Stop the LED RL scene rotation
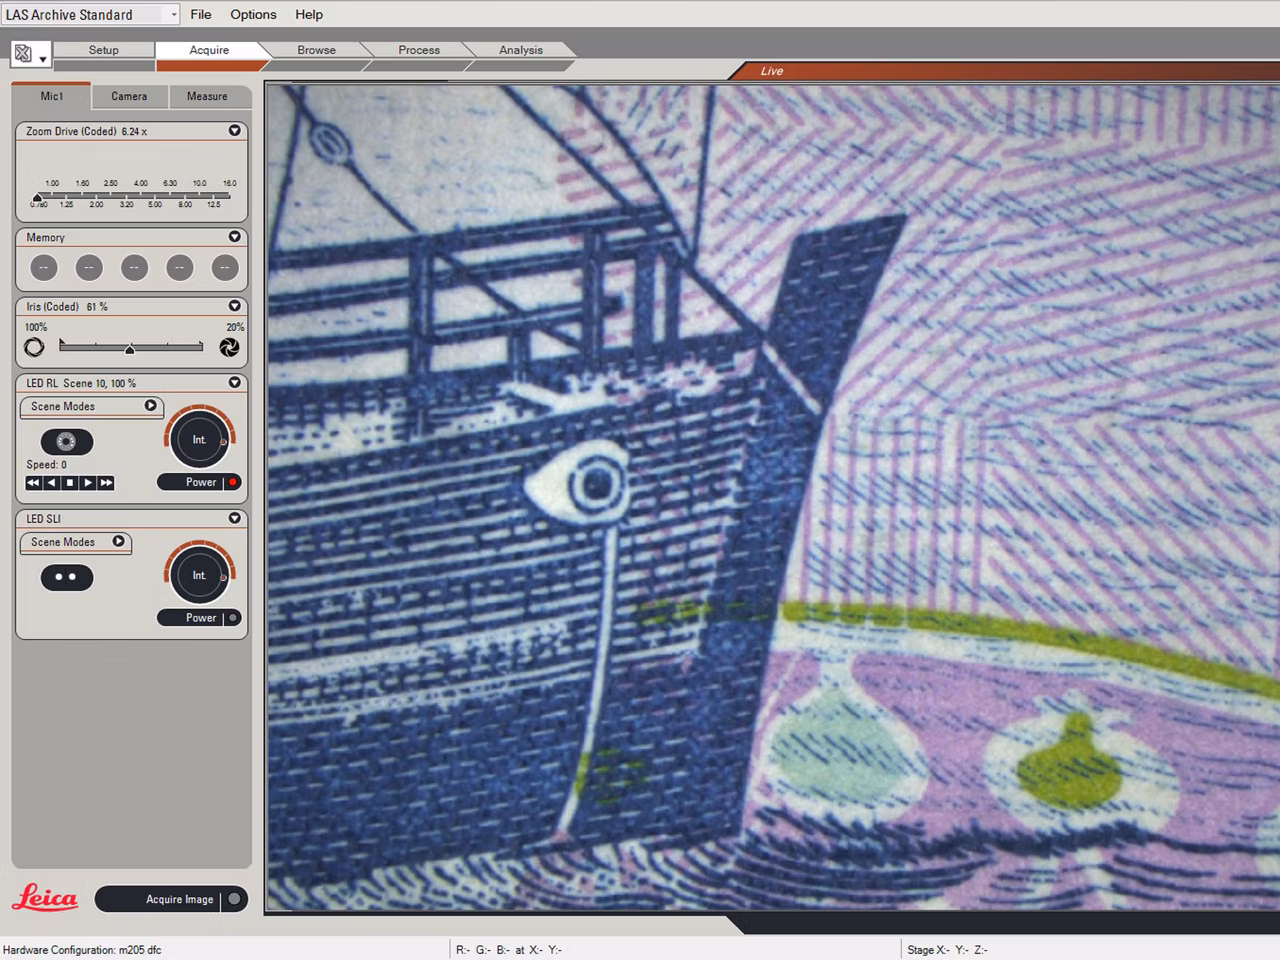The height and width of the screenshot is (960, 1280). pyautogui.click(x=70, y=483)
